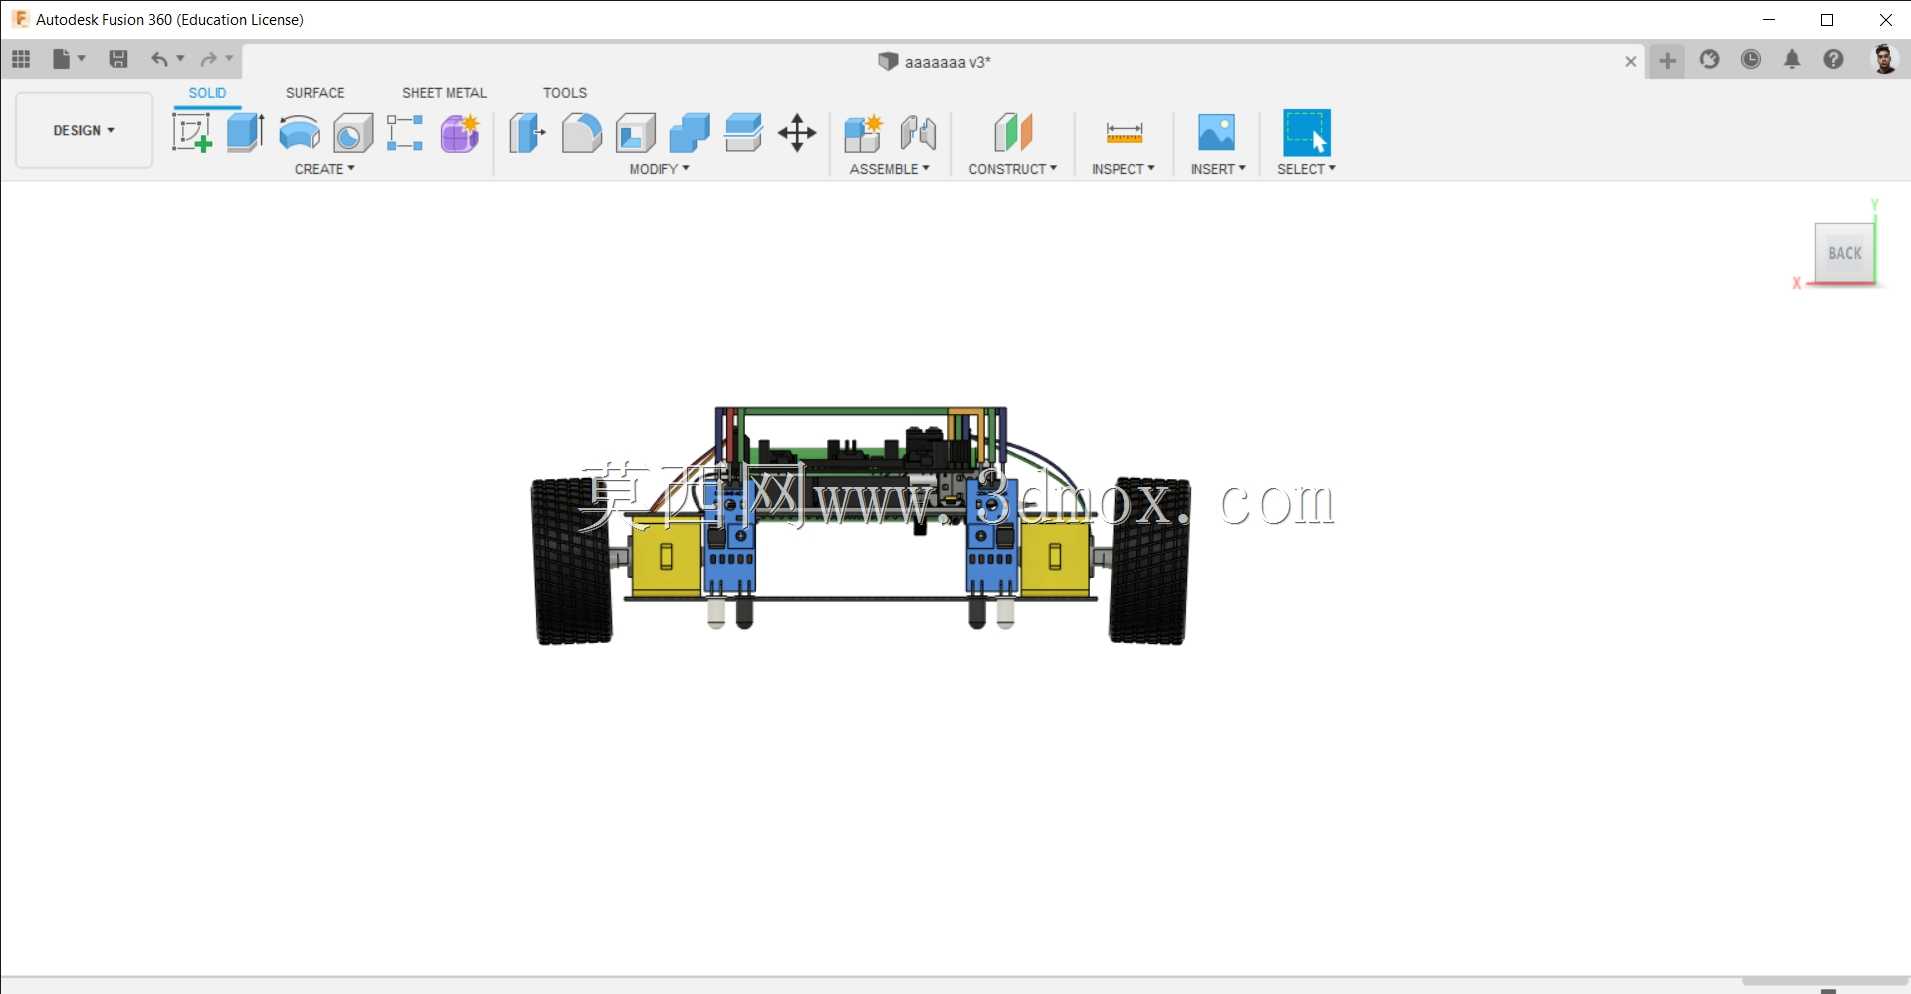The height and width of the screenshot is (994, 1911).
Task: Open the Job Status clock icon
Action: pyautogui.click(x=1751, y=59)
